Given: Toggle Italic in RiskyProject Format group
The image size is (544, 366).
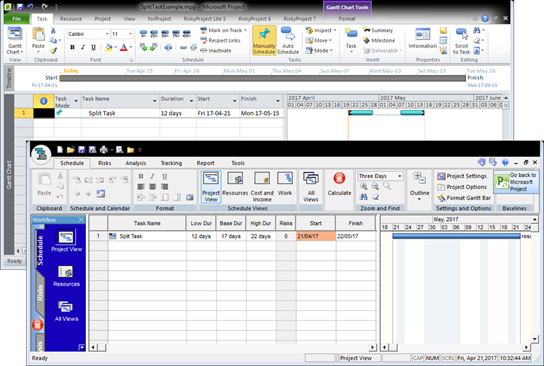Looking at the screenshot, I should coord(153,176).
